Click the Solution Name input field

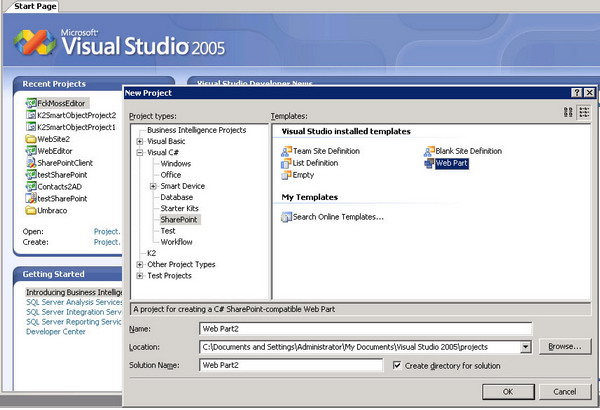(x=291, y=365)
